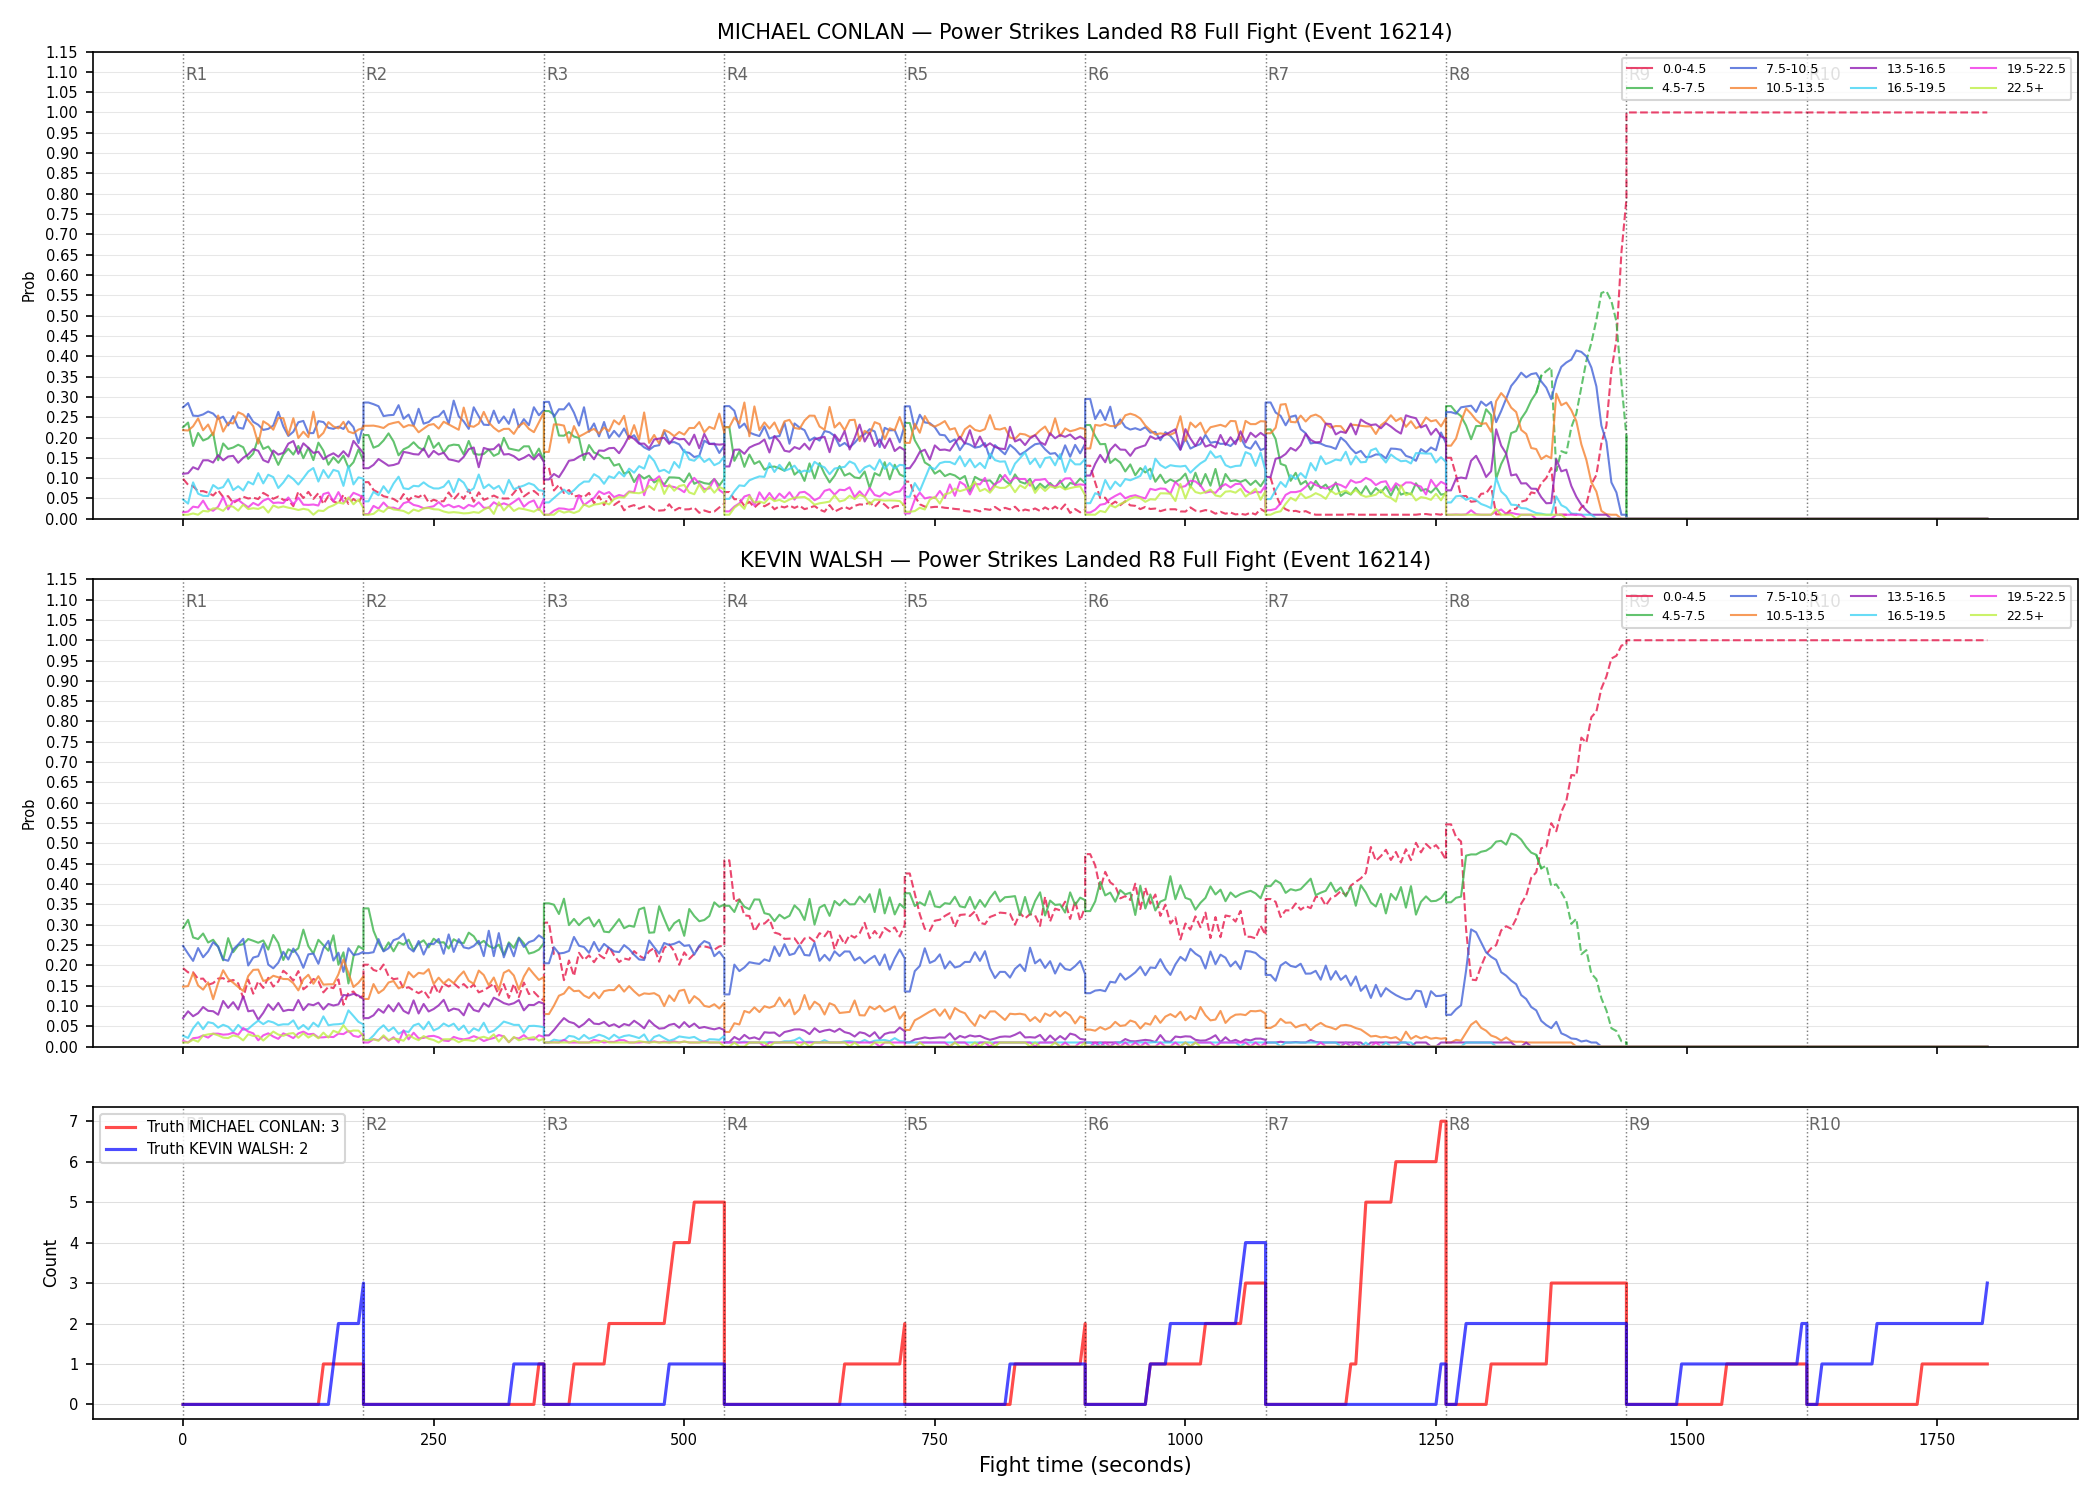Pick 0.0-4.5 legend entry in Walsh chart

[x=1667, y=597]
